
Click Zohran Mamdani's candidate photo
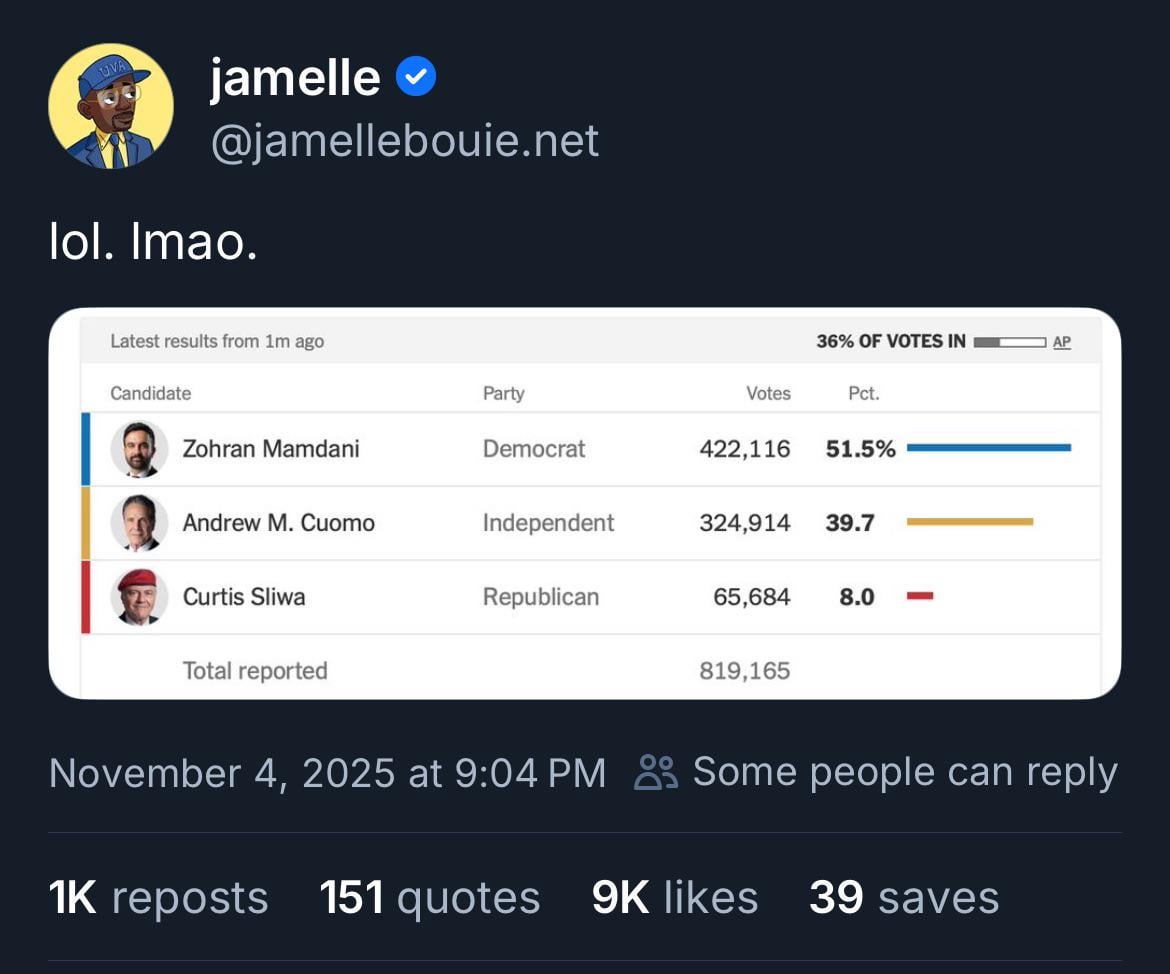pyautogui.click(x=139, y=449)
